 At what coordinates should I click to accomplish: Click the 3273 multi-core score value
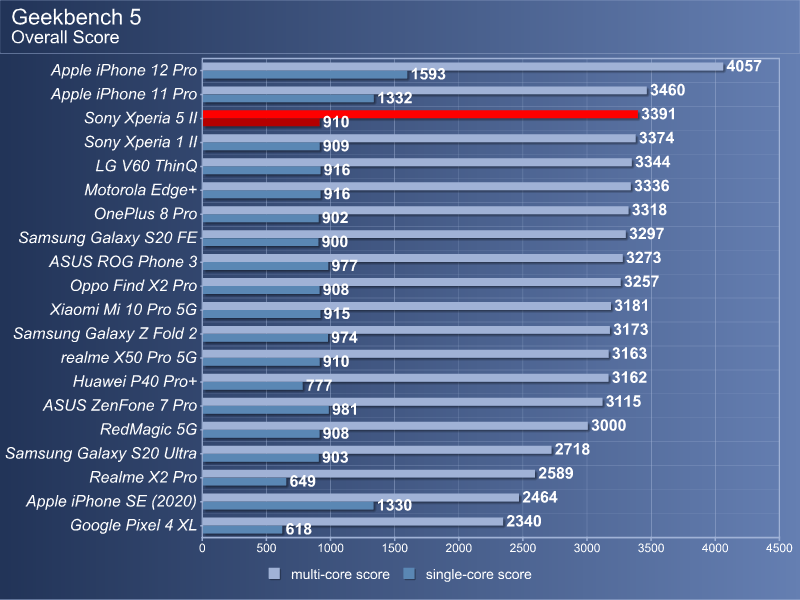pos(643,258)
